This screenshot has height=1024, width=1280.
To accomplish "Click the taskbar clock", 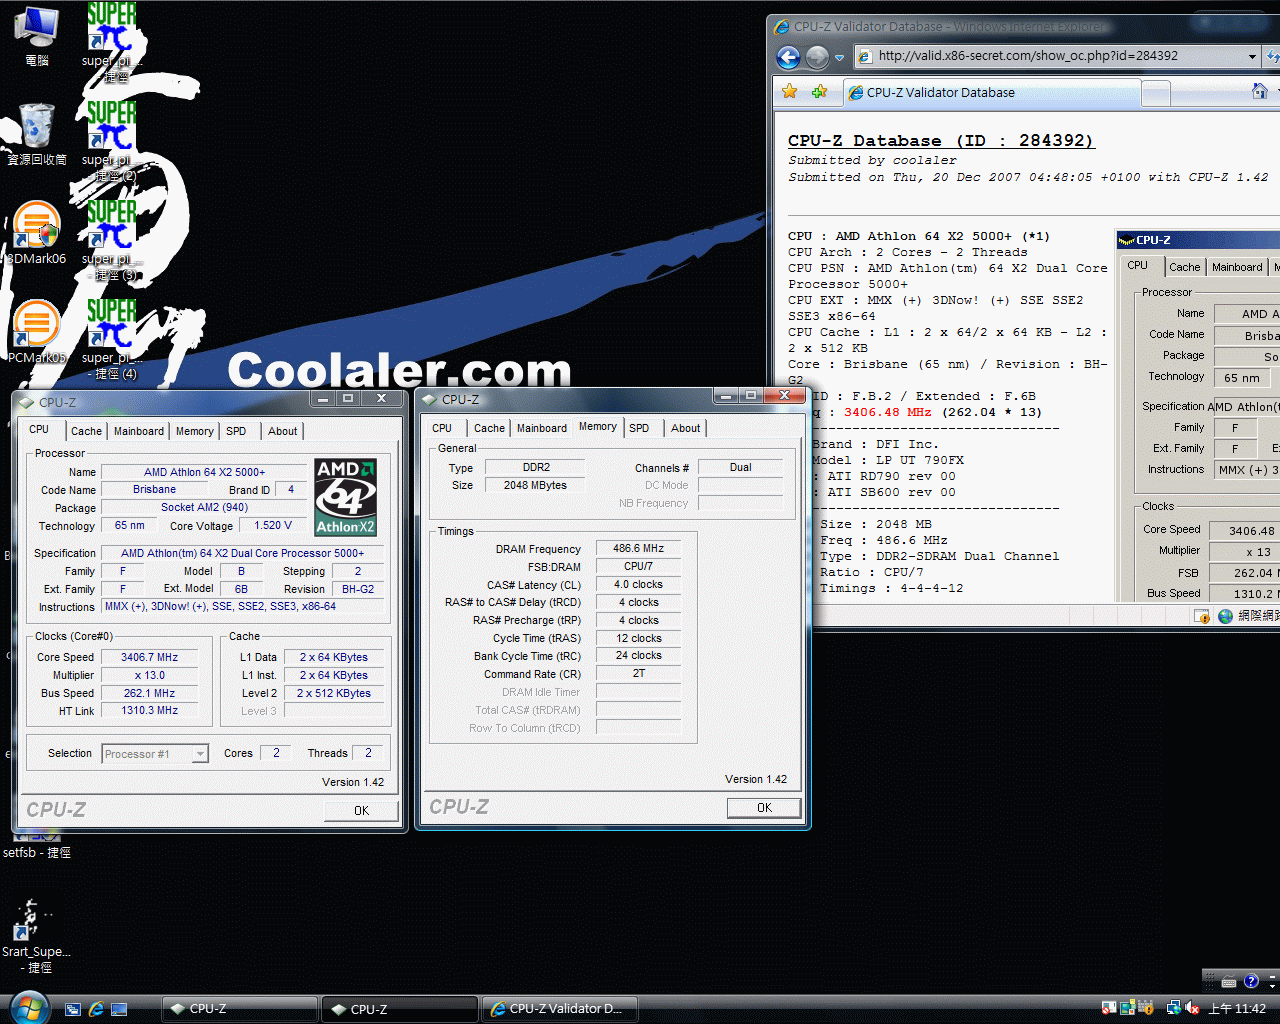I will coord(1237,1009).
